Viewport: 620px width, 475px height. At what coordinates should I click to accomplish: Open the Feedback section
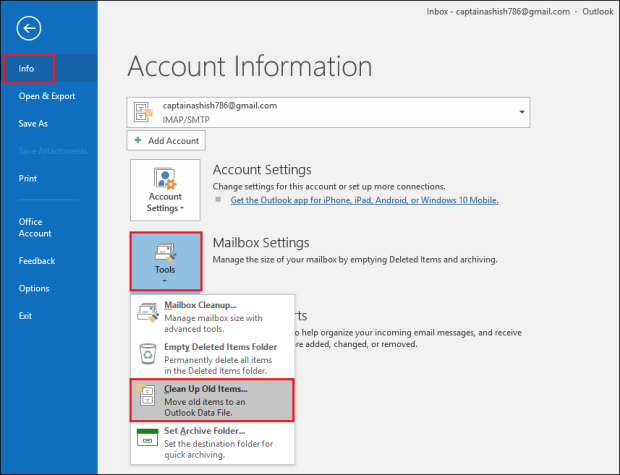[36, 261]
